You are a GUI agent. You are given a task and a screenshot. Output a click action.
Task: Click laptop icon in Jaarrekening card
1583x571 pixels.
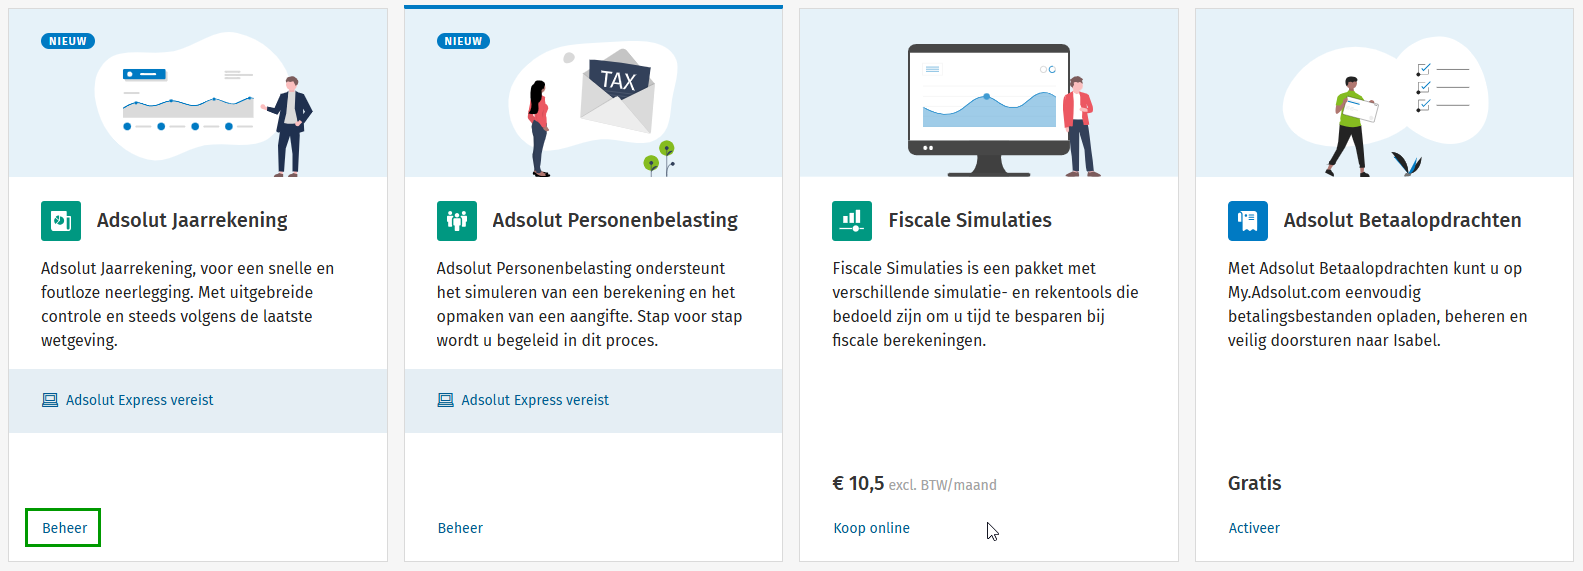50,400
